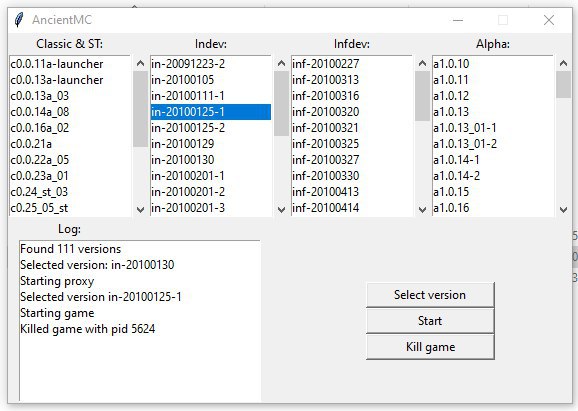
Task: Select version c0.0.13a_03
Action: point(70,96)
